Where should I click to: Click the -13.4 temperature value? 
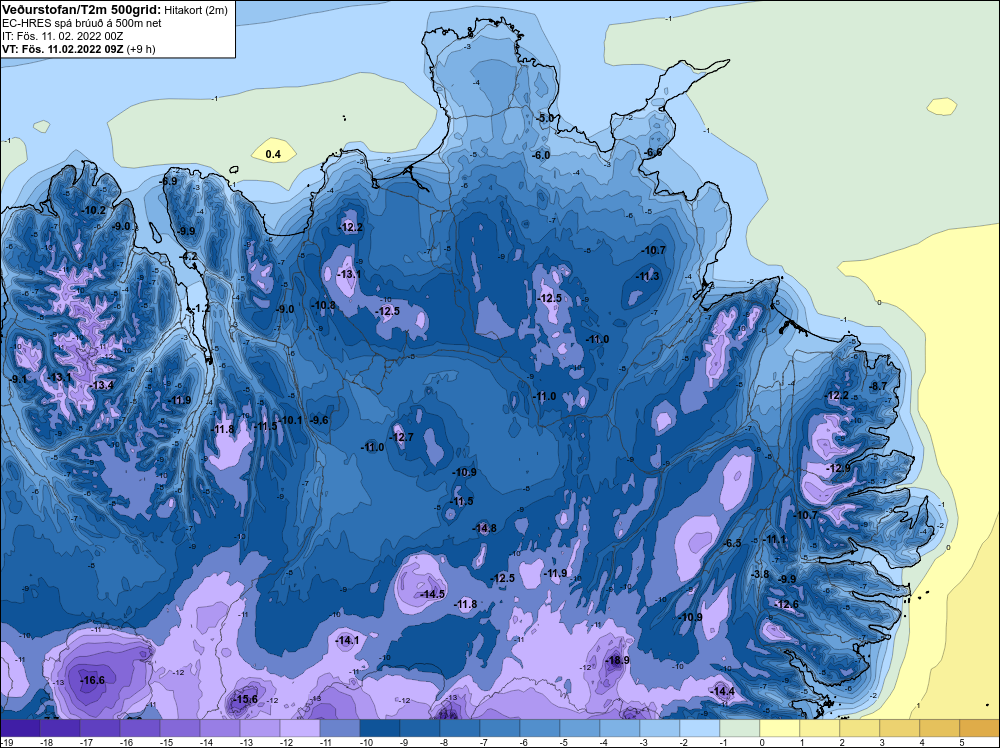pos(101,385)
